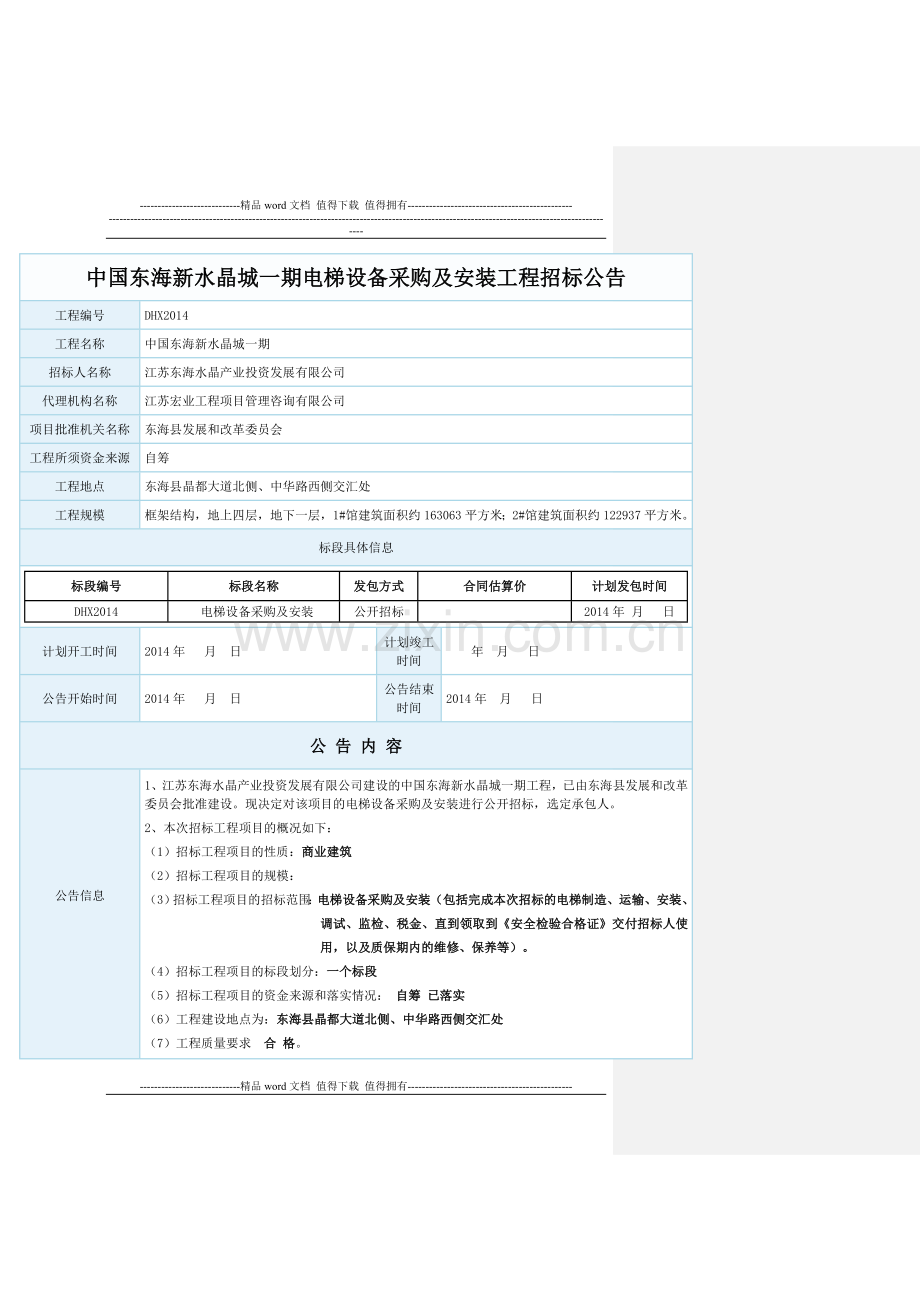The image size is (920, 1302).
Task: Click the 计划竣工时间 label
Action: click(409, 651)
